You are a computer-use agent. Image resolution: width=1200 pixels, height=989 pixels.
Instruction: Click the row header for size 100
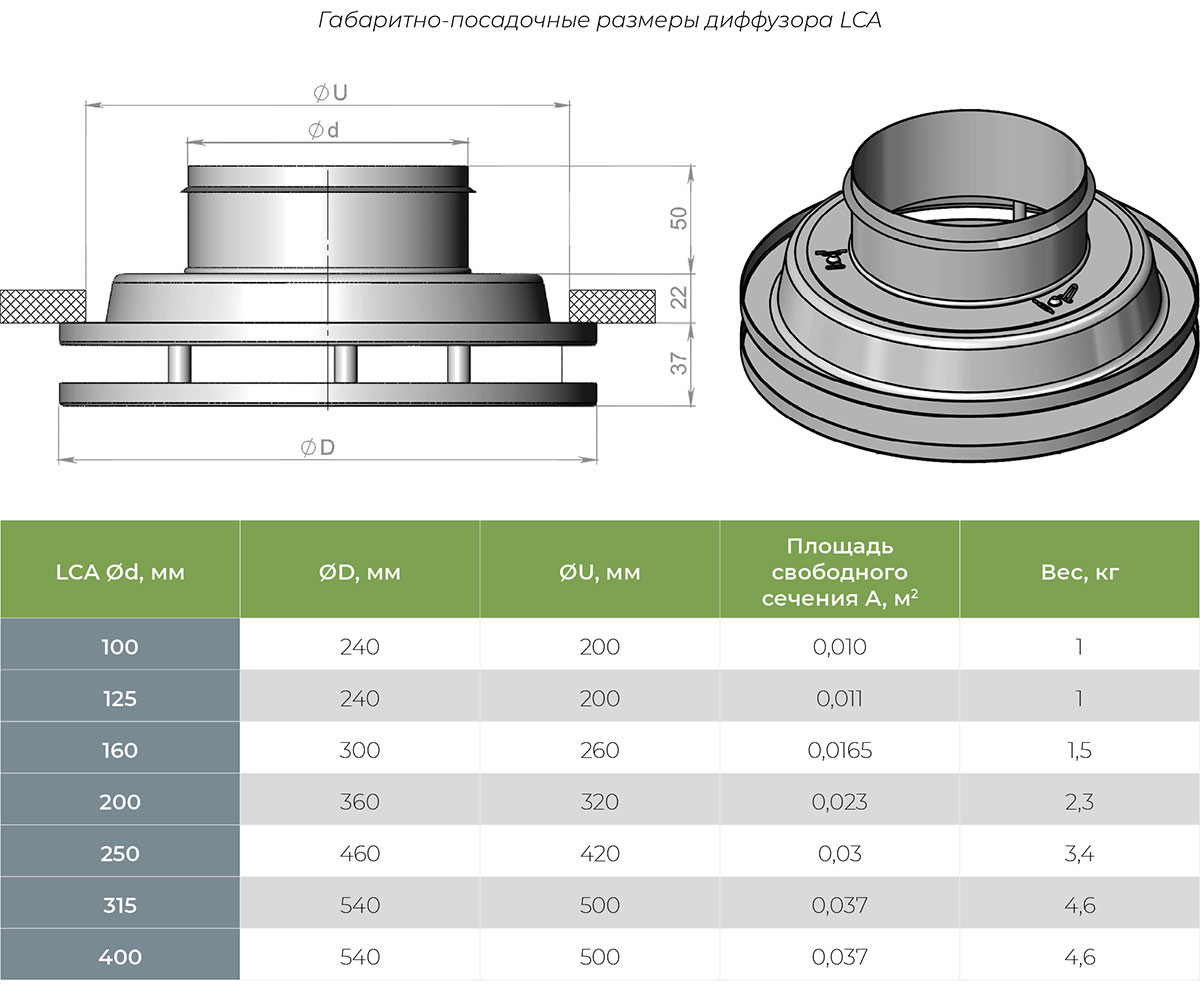click(119, 647)
